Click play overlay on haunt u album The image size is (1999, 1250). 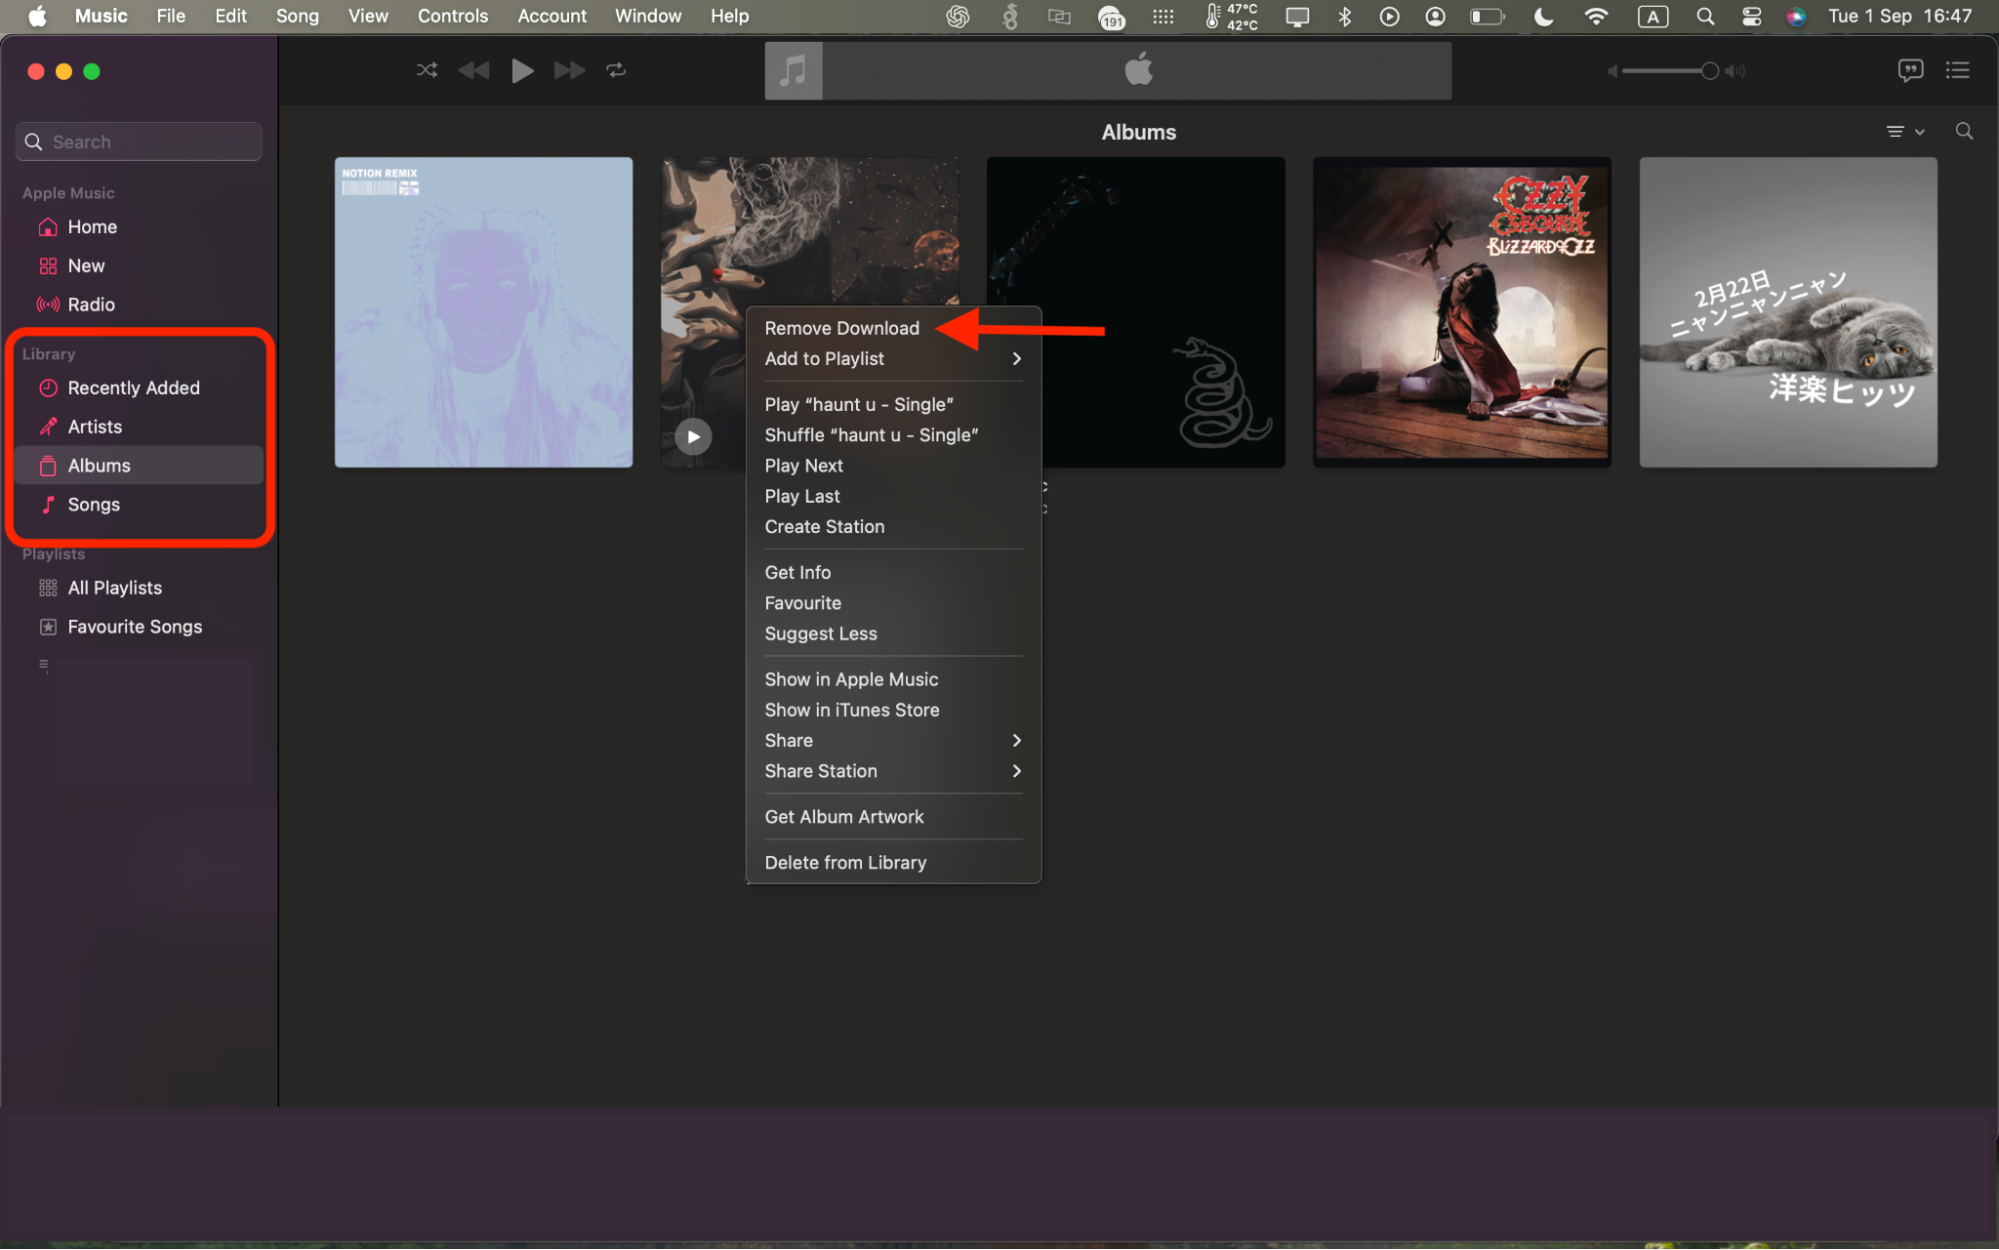click(x=693, y=437)
